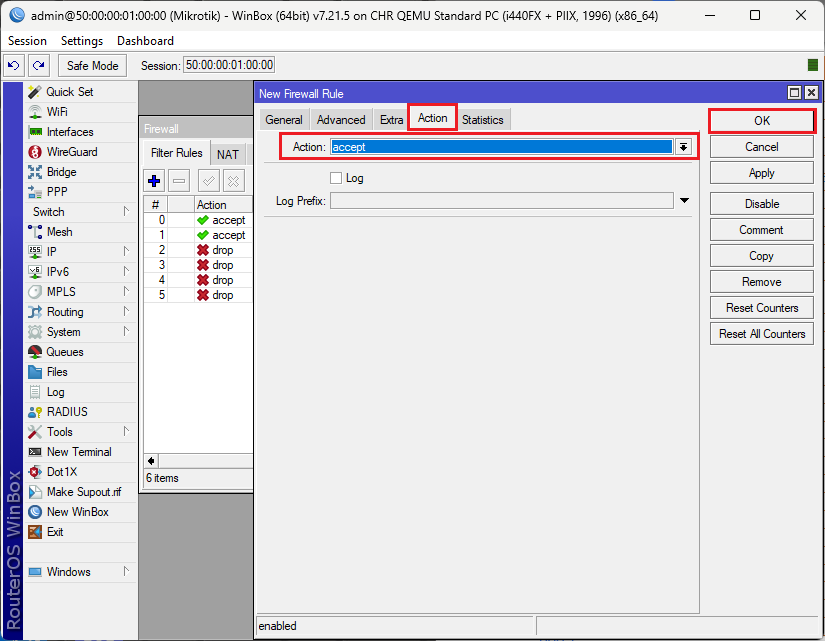Image resolution: width=825 pixels, height=641 pixels.
Task: Expand the IP submenu
Action: [80, 252]
